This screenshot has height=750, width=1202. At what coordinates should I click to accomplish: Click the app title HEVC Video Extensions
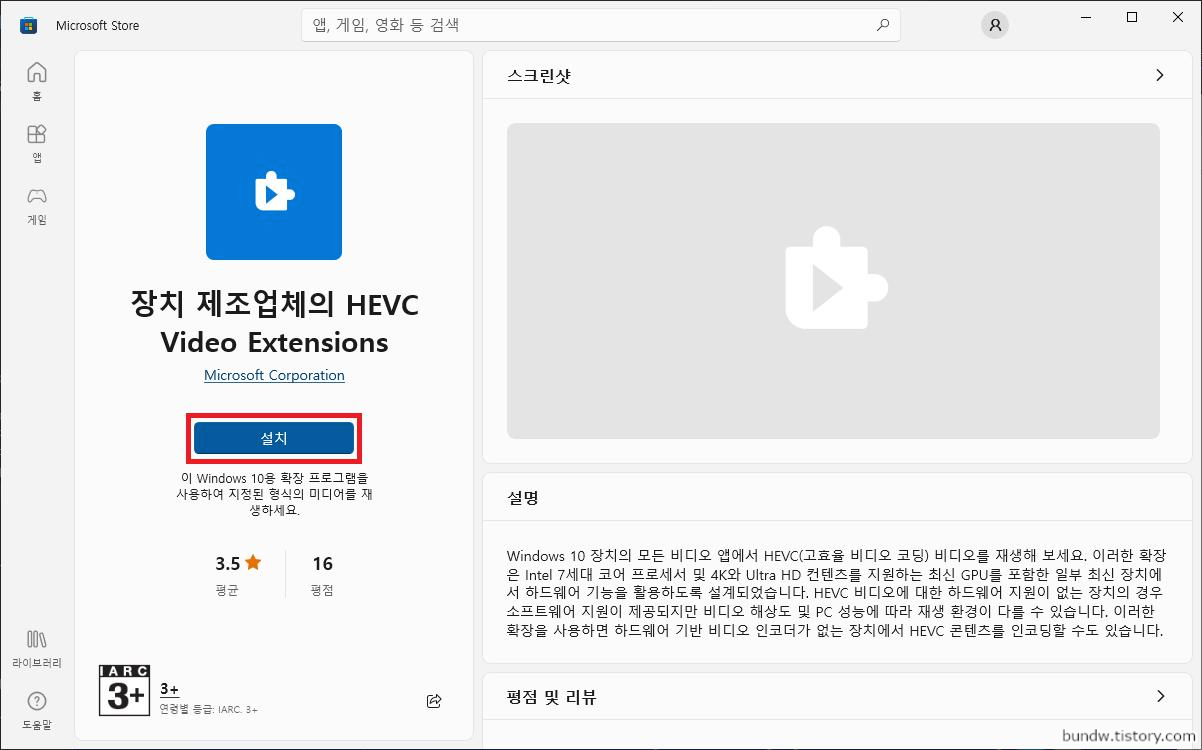click(274, 322)
